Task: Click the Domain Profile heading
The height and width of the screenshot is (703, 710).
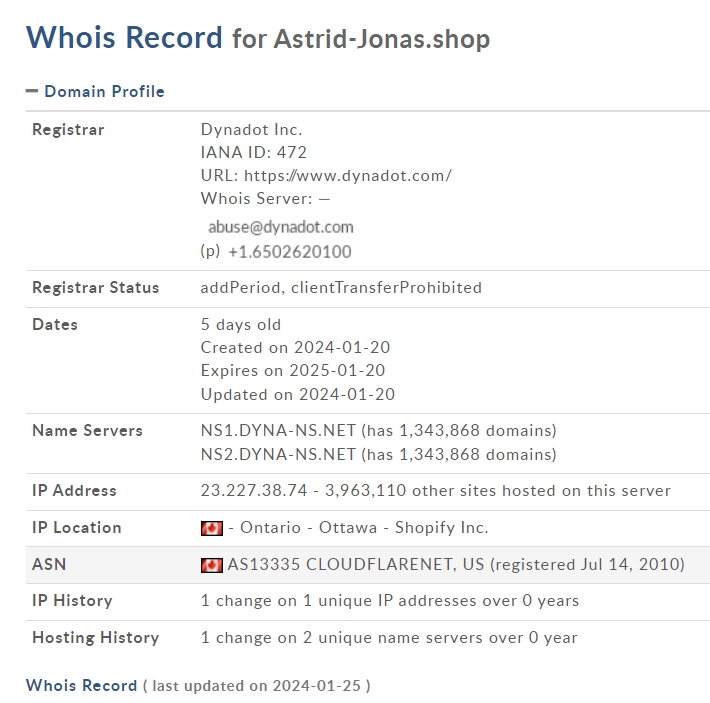Action: coord(104,91)
